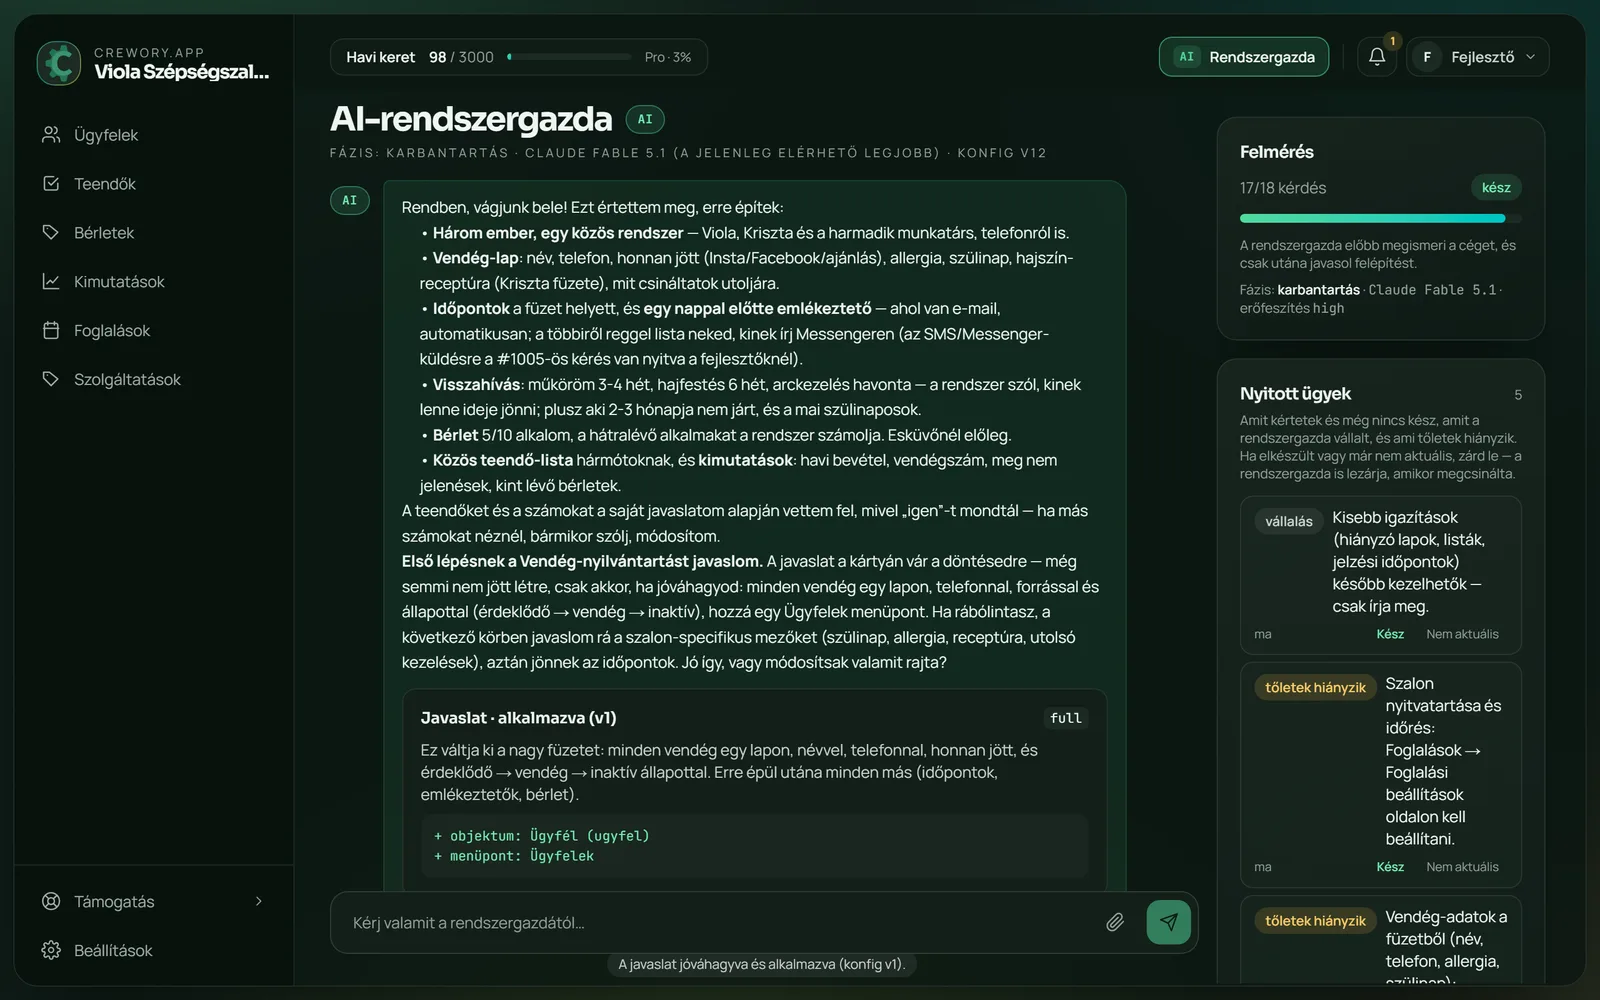Click the kész badge in Felmérés

coord(1496,187)
